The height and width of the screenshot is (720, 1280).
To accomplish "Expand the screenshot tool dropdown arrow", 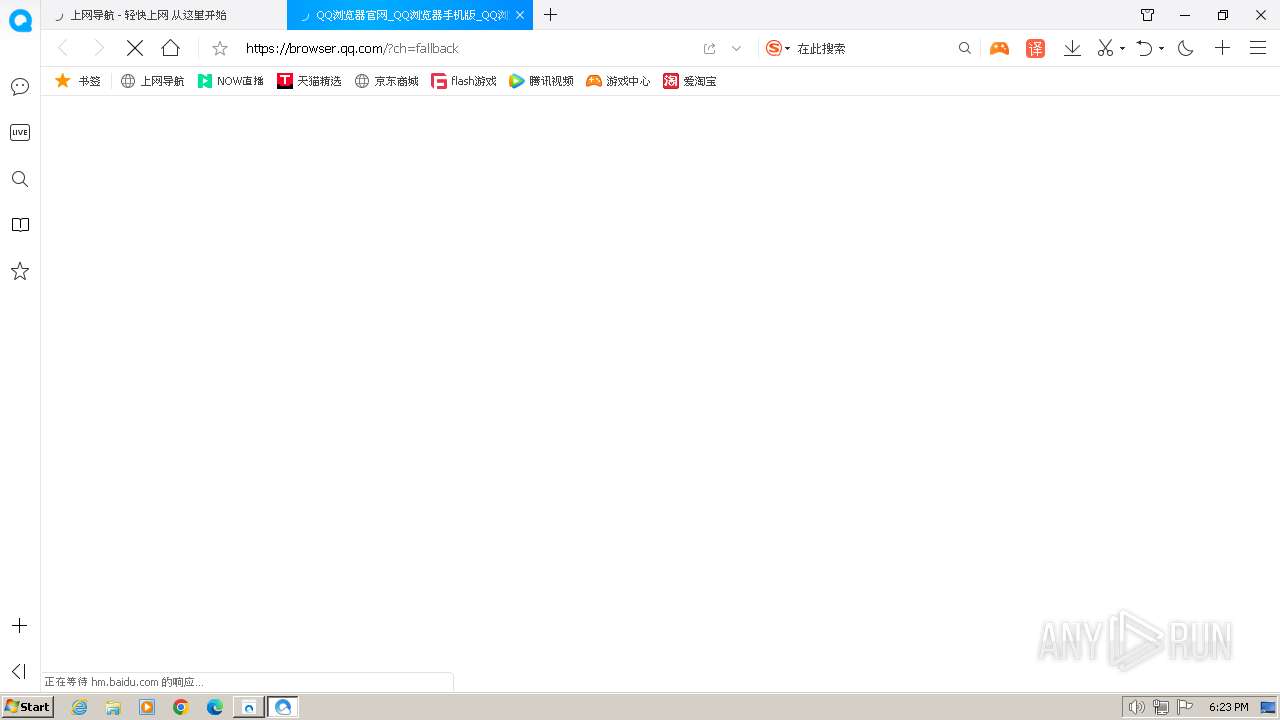I will pyautogui.click(x=1122, y=49).
